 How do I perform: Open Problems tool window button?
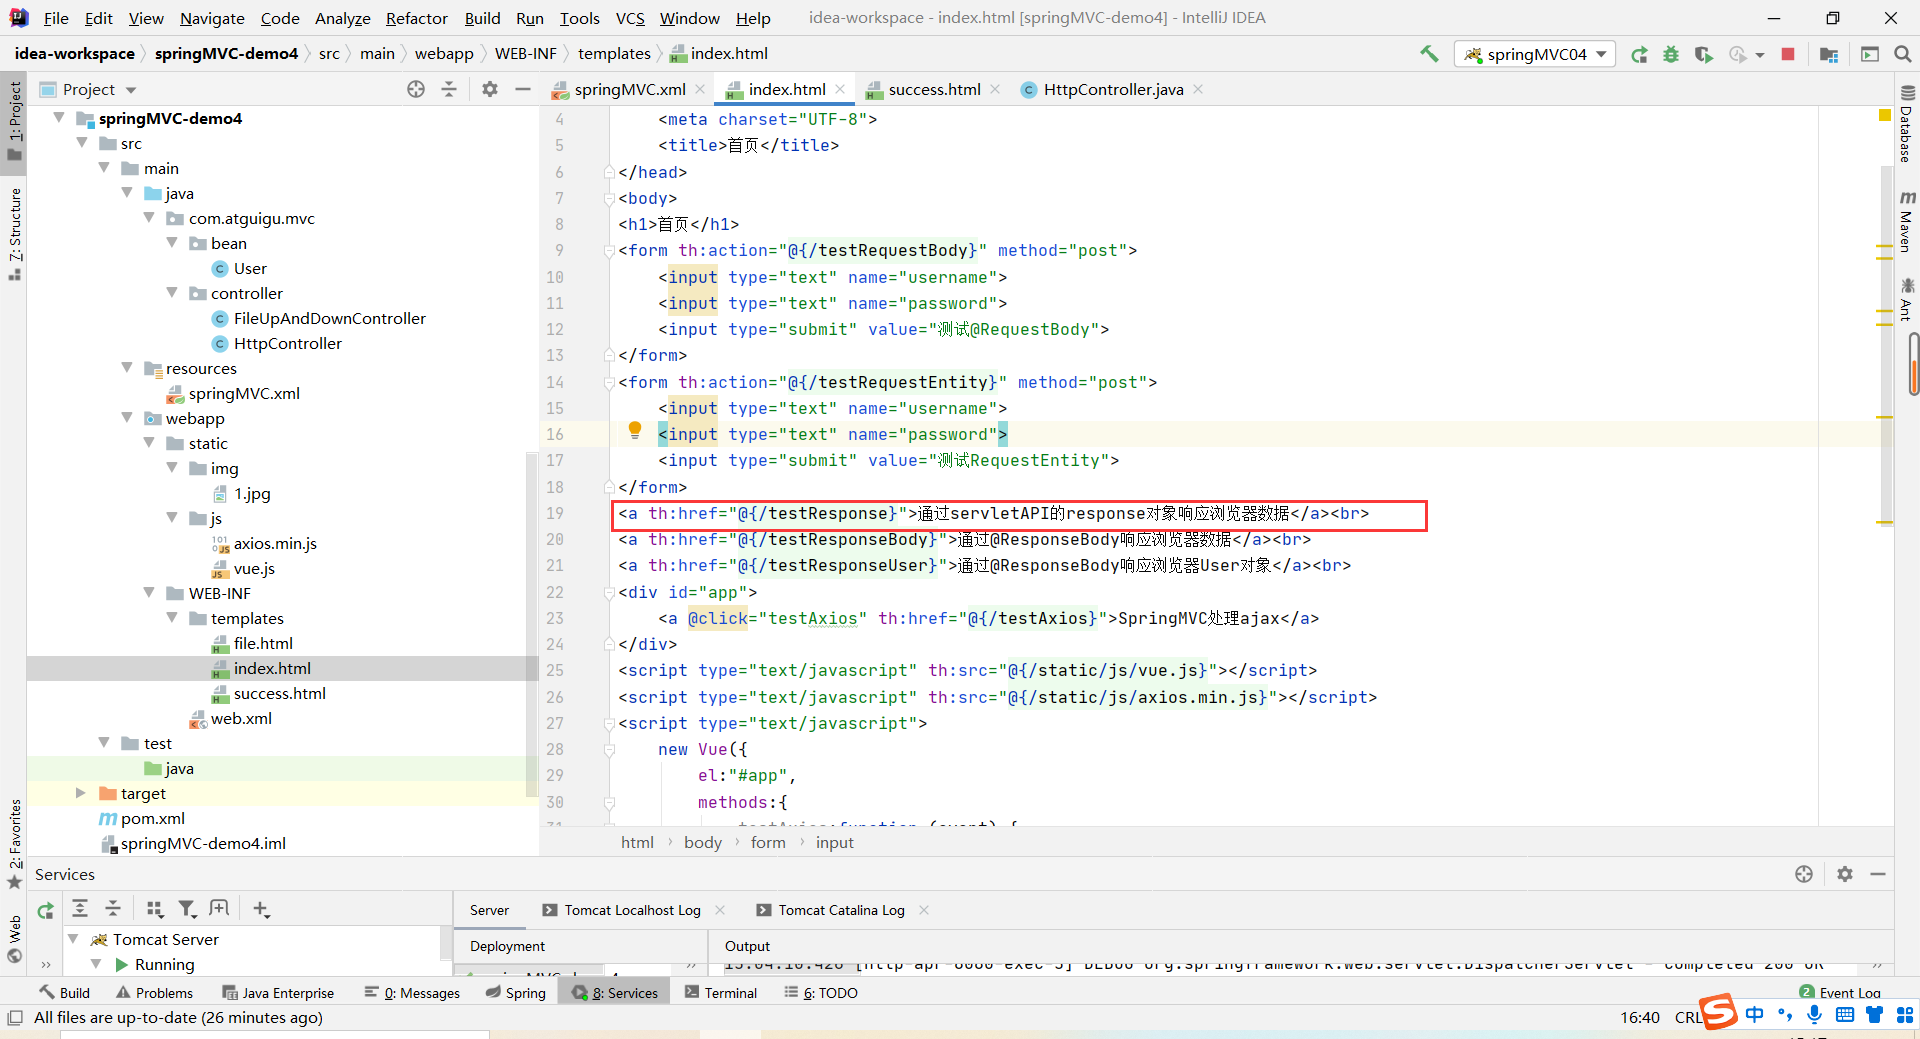tap(154, 993)
